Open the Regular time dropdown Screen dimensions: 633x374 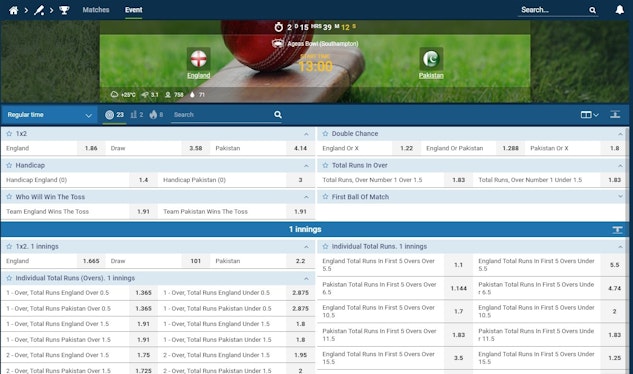[x=49, y=115]
